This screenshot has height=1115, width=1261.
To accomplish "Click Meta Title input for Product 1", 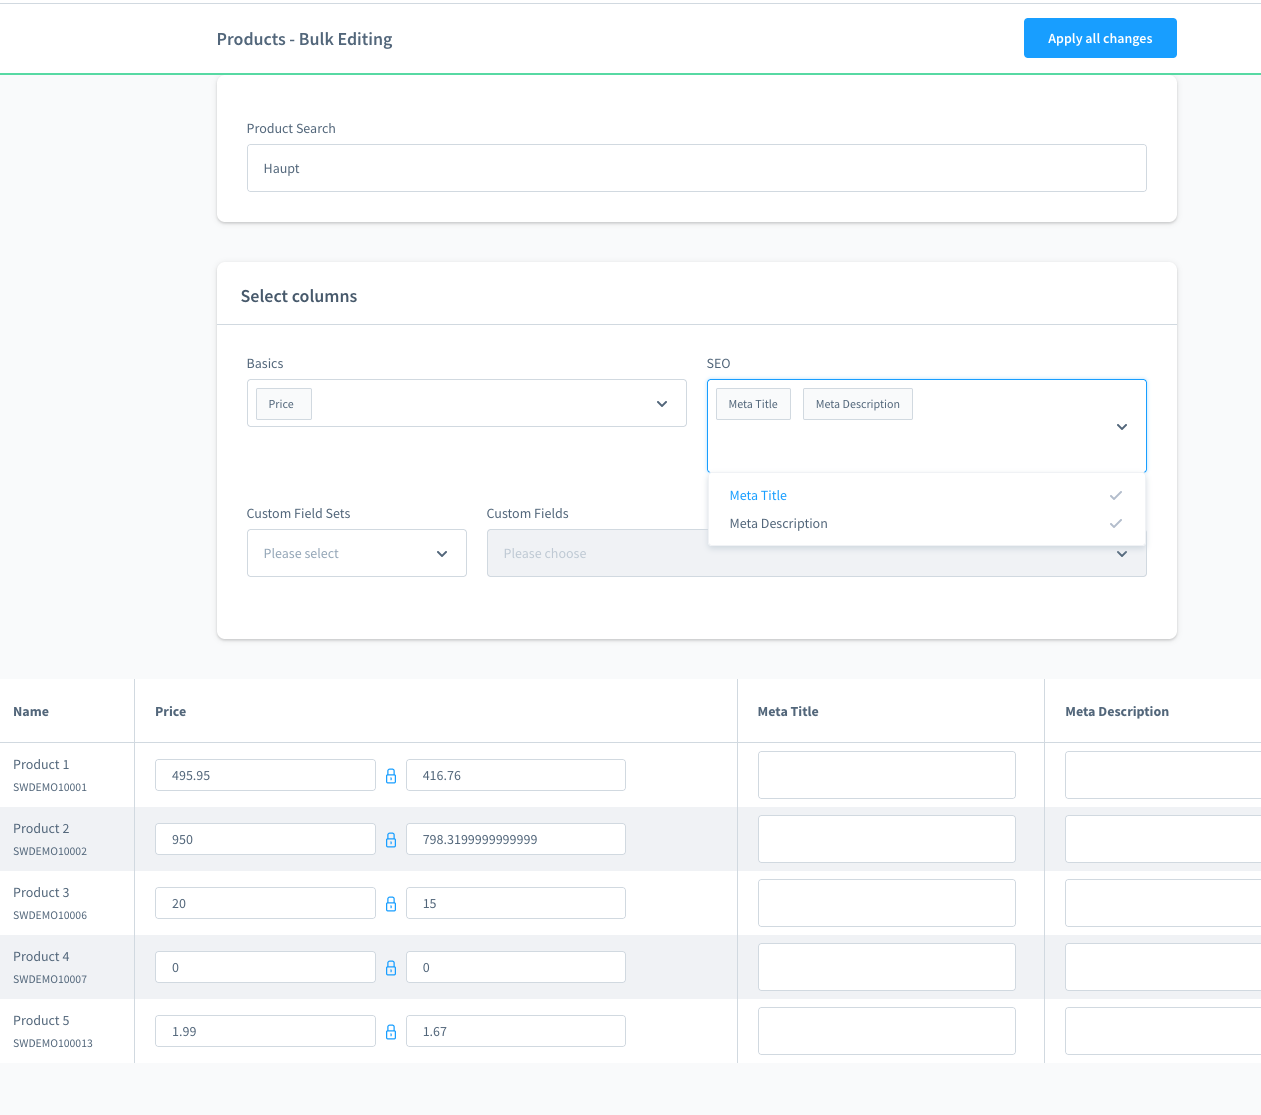I will click(x=886, y=776).
